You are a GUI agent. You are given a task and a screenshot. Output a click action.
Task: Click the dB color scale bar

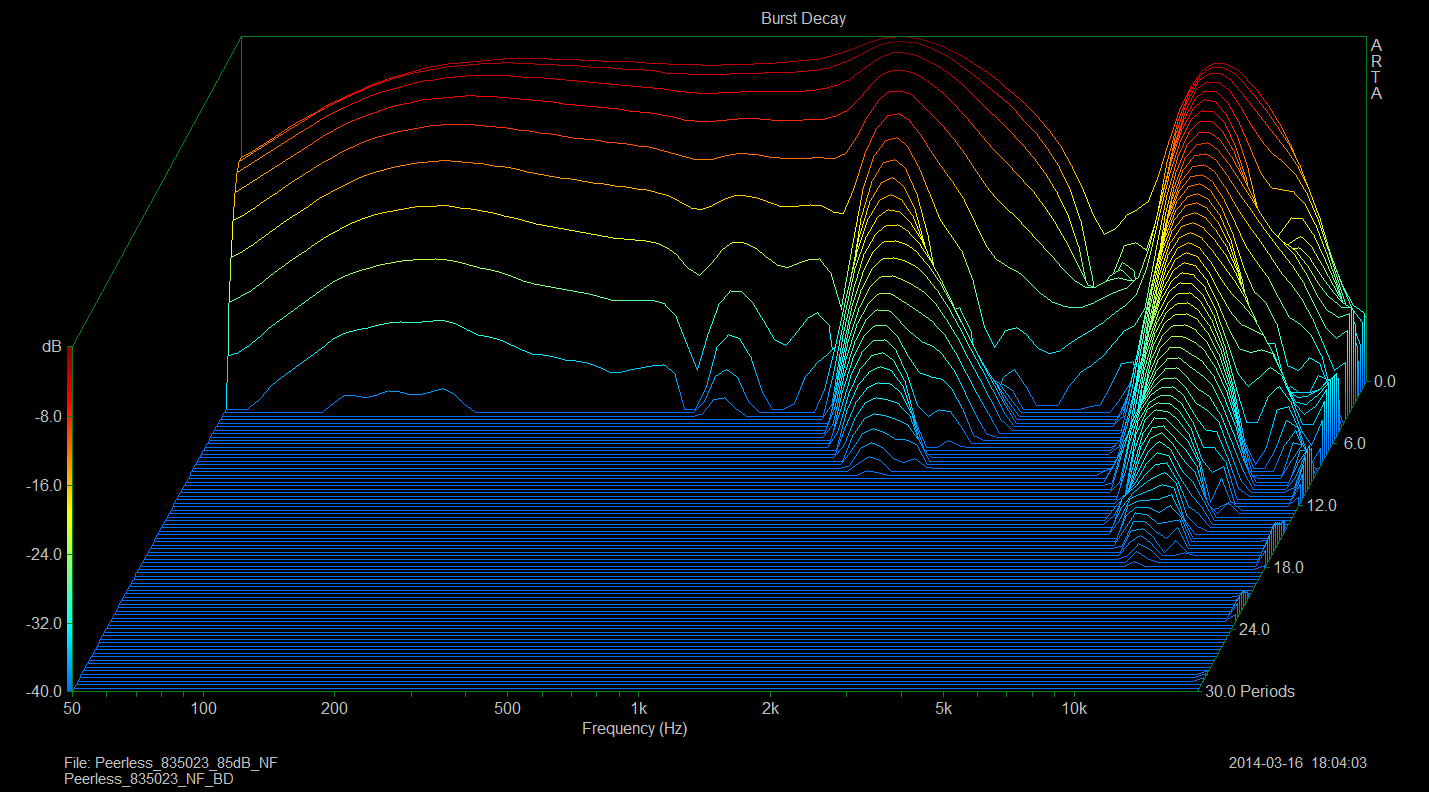[x=69, y=520]
